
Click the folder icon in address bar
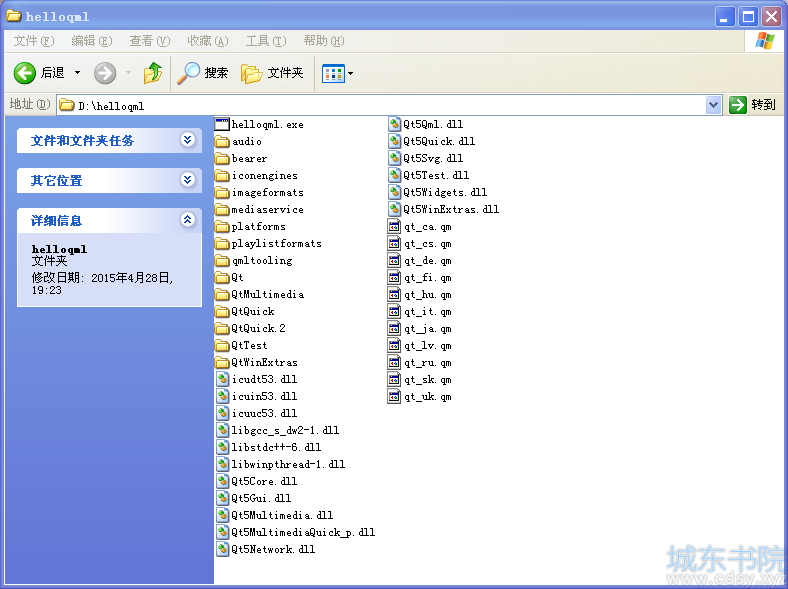tap(67, 105)
